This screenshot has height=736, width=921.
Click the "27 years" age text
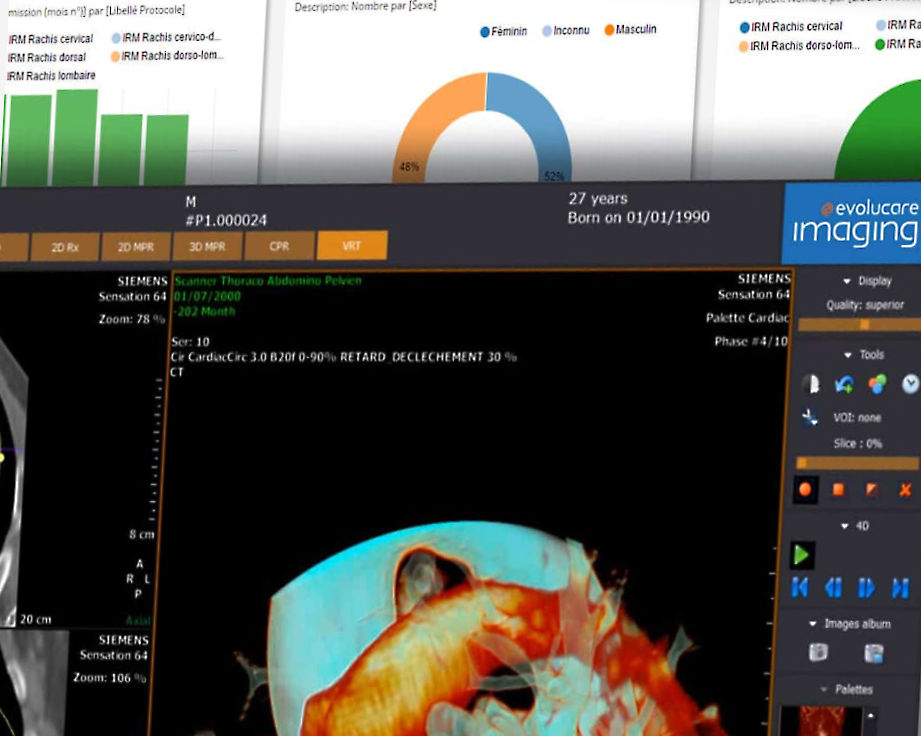coord(598,199)
